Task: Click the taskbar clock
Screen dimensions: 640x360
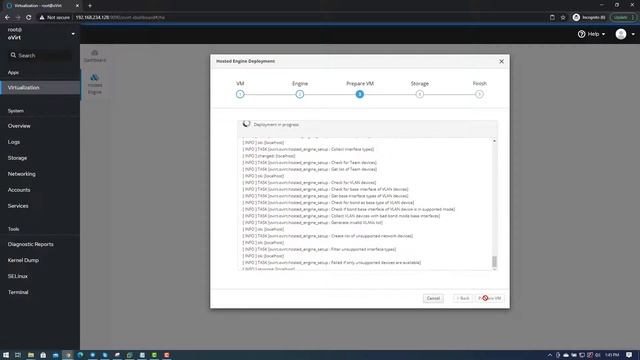Action: click(612, 355)
